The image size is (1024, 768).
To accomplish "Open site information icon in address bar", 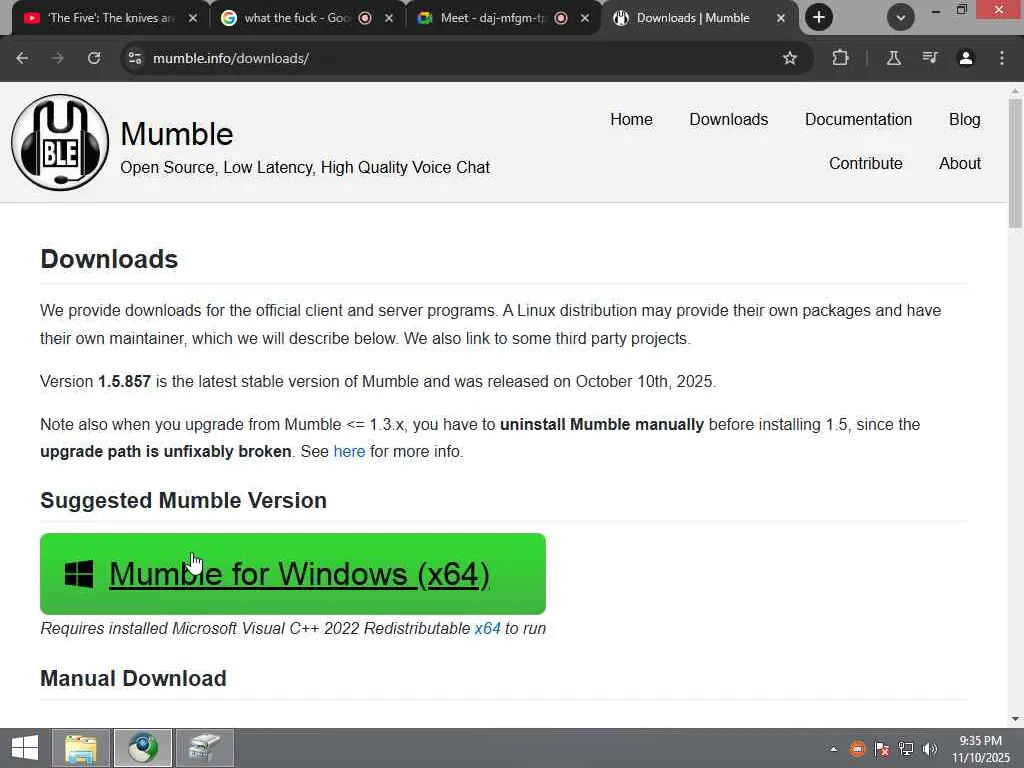I will point(135,58).
